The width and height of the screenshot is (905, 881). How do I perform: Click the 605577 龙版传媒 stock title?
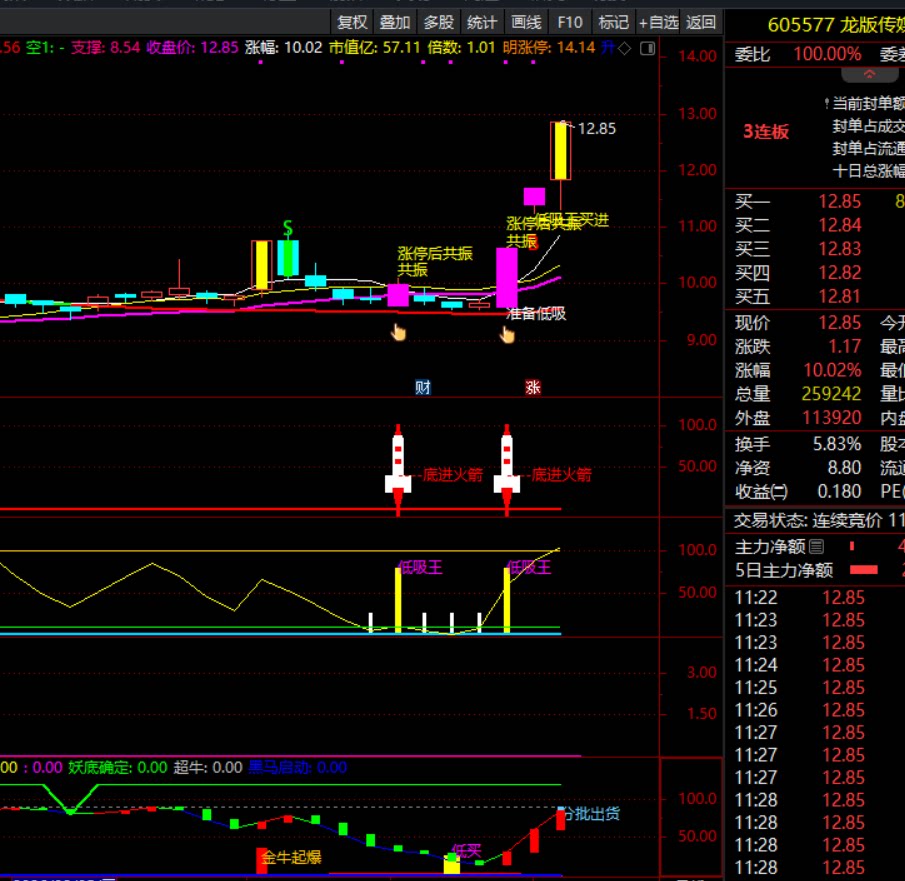click(x=836, y=25)
